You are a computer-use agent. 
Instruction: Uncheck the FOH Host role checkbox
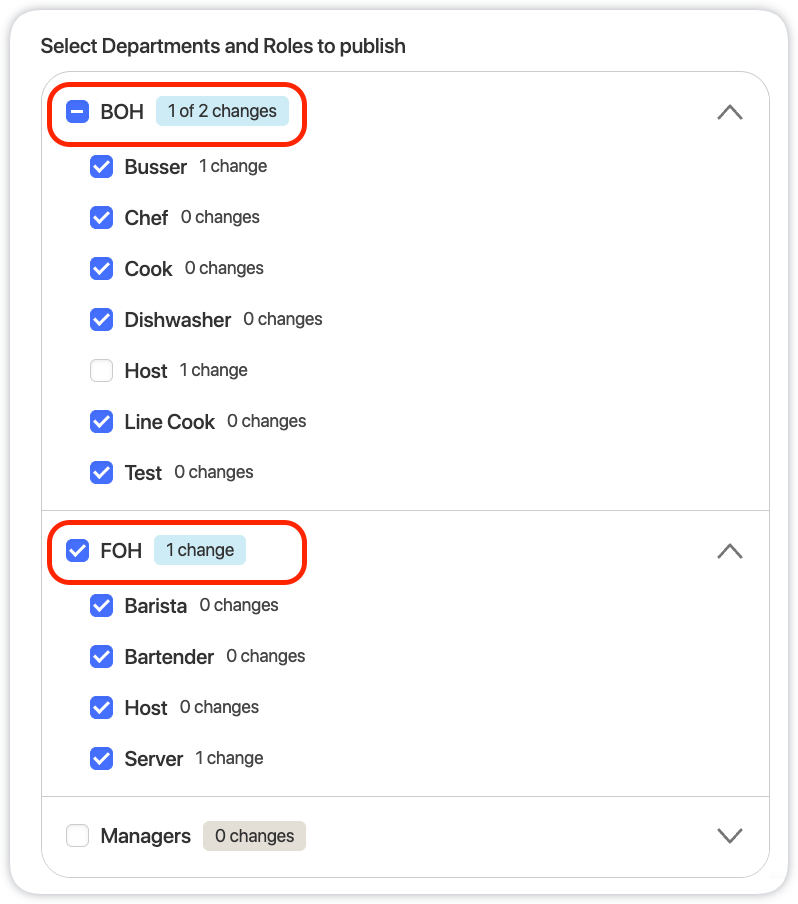point(101,707)
